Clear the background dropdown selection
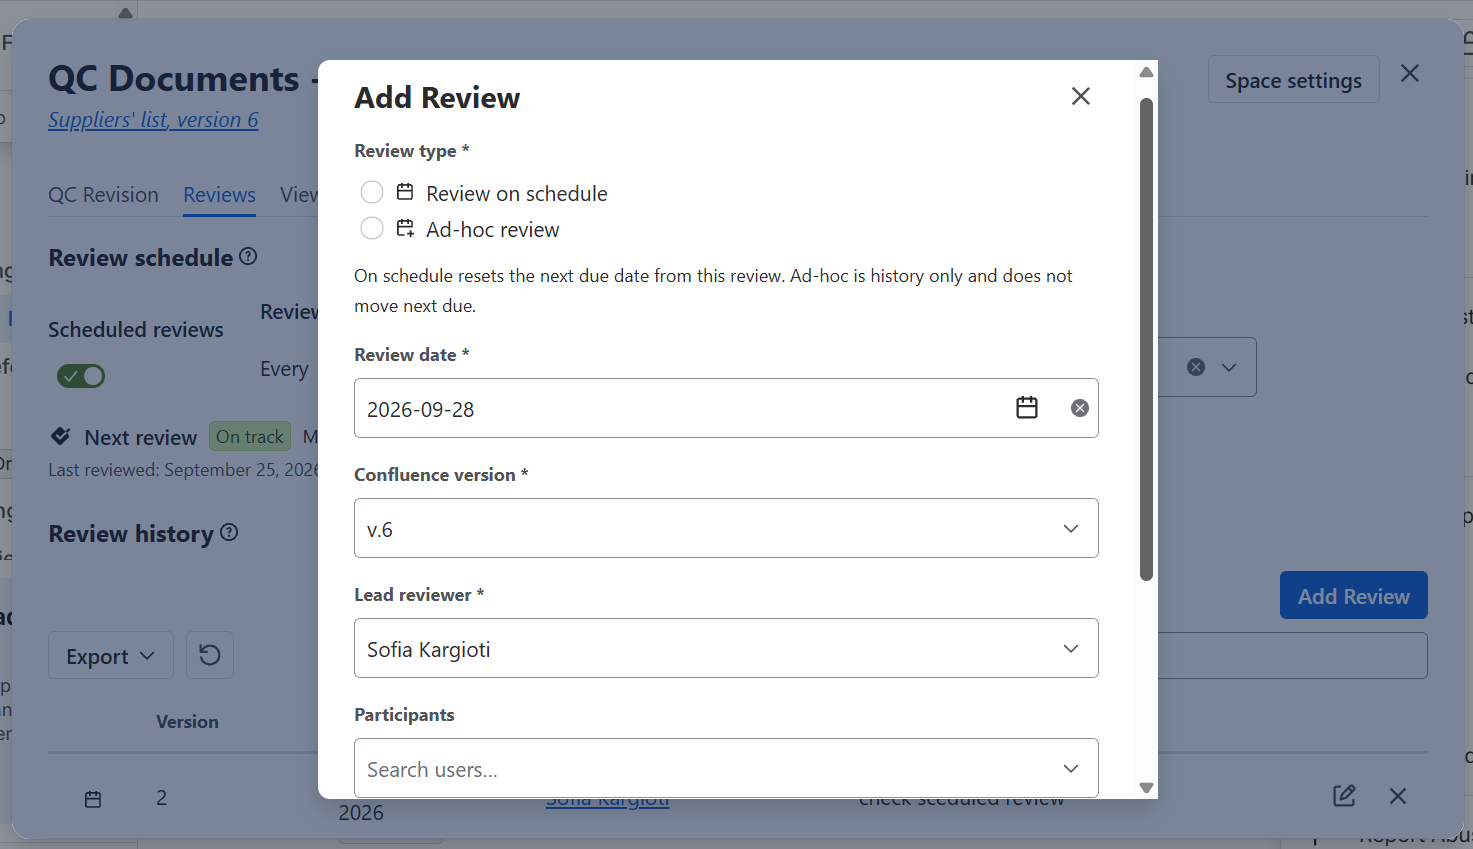Image resolution: width=1473 pixels, height=849 pixels. pos(1196,367)
